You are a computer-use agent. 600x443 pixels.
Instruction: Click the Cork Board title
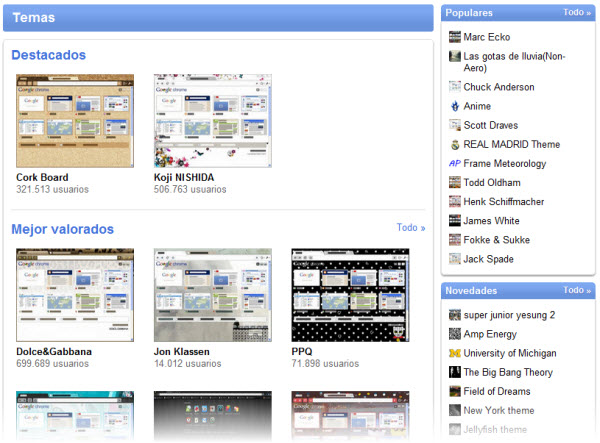(x=42, y=178)
